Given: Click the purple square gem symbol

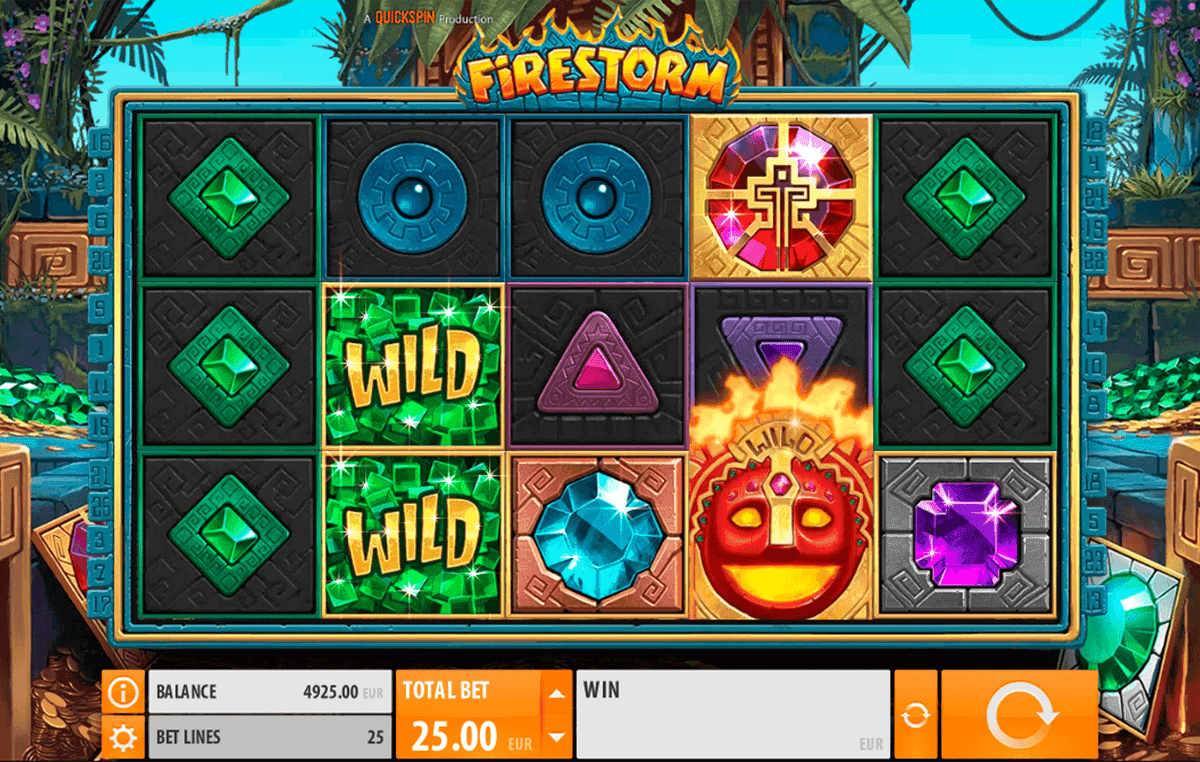Looking at the screenshot, I should [x=964, y=533].
